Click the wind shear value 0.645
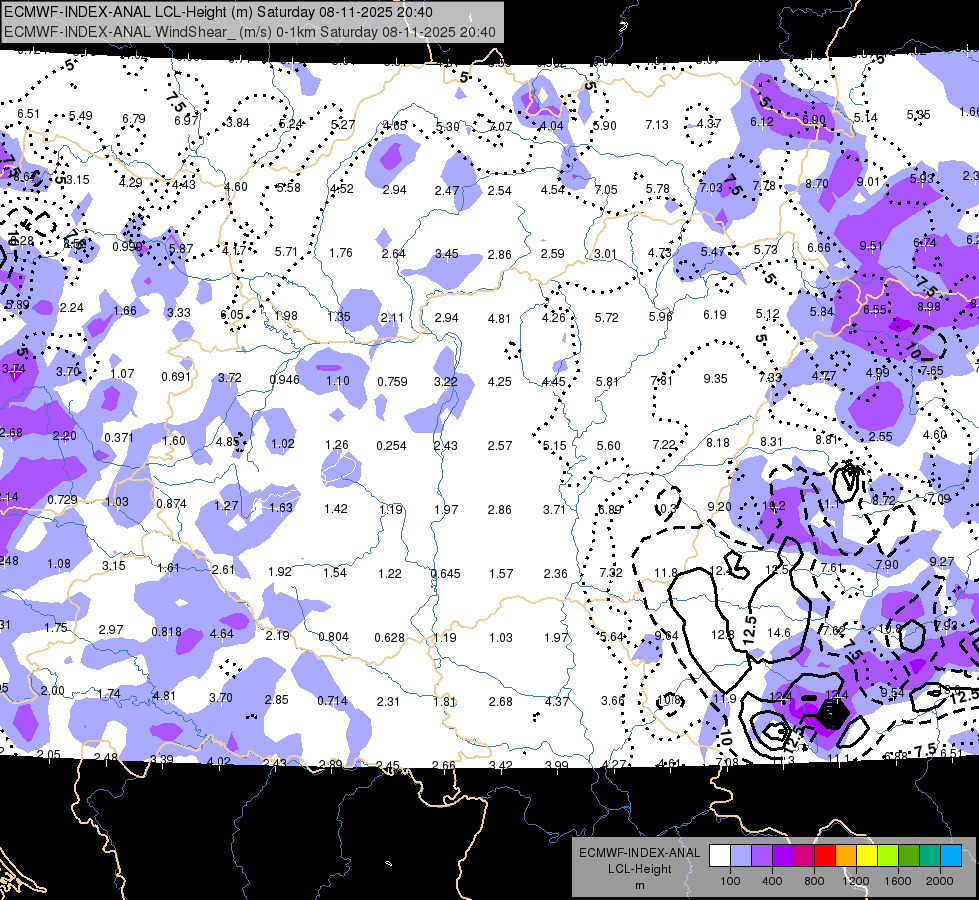The width and height of the screenshot is (979, 900). pos(446,573)
